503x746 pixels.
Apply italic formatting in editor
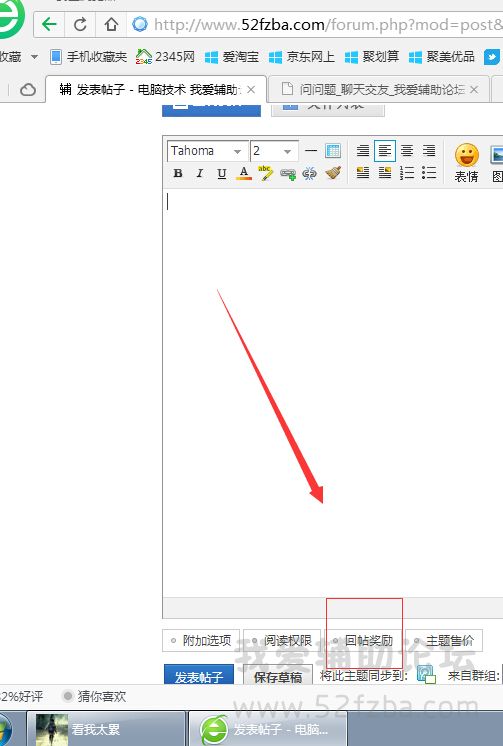(200, 174)
